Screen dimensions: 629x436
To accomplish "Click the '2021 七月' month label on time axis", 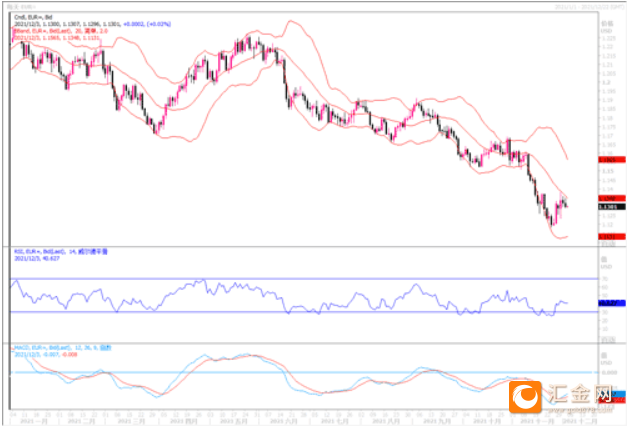I will tap(333, 422).
